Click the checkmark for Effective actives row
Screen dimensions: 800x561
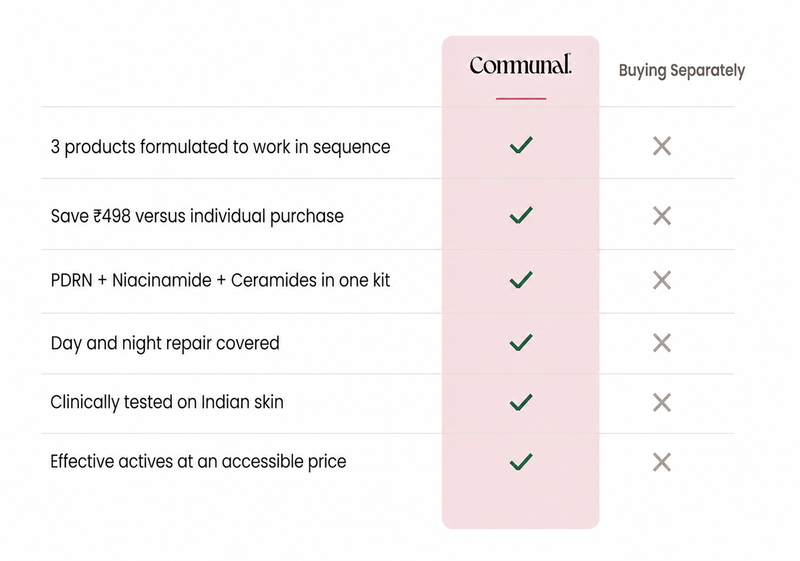pyautogui.click(x=521, y=462)
